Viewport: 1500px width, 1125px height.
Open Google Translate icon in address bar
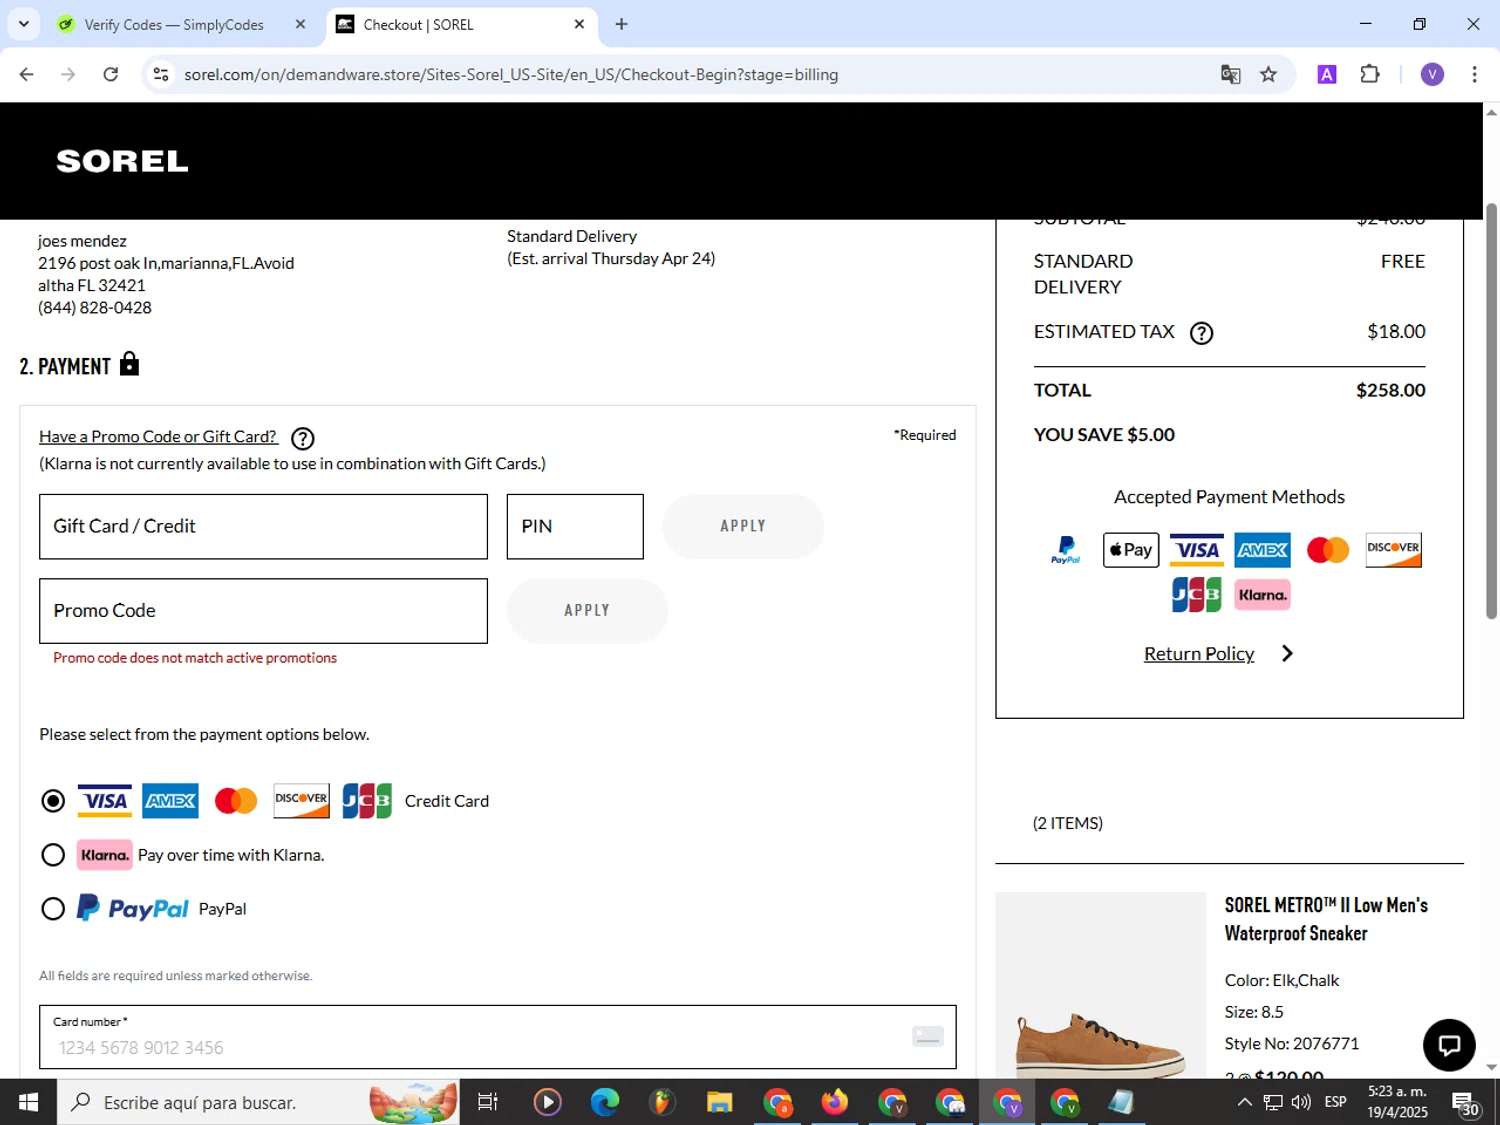(1230, 74)
